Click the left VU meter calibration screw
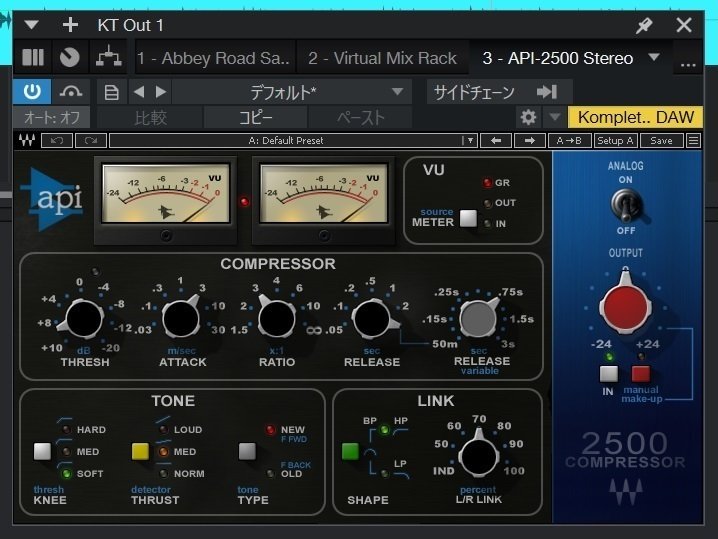 [166, 236]
